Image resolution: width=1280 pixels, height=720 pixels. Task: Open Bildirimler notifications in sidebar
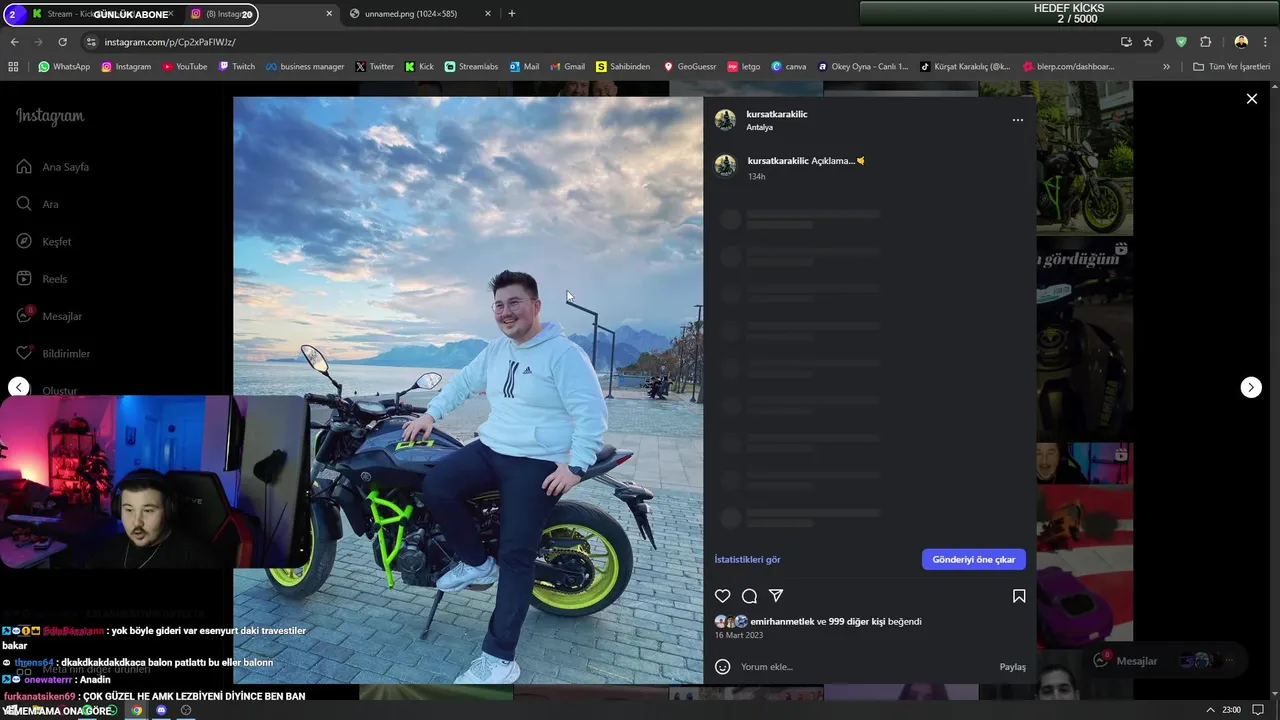pos(53,354)
